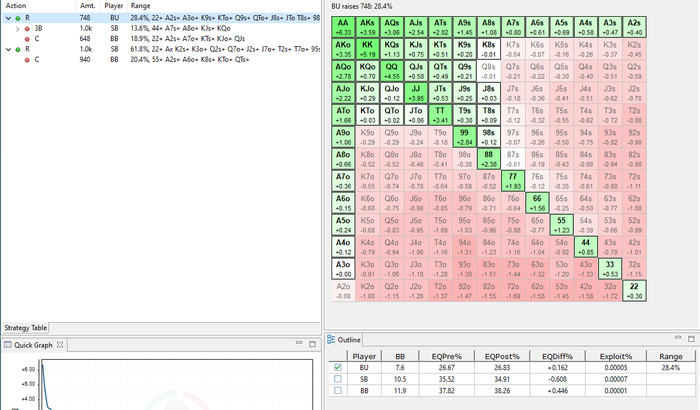Screen dimensions: 700x410
Task: Click the red icon on the C 940 row
Action: (x=27, y=60)
